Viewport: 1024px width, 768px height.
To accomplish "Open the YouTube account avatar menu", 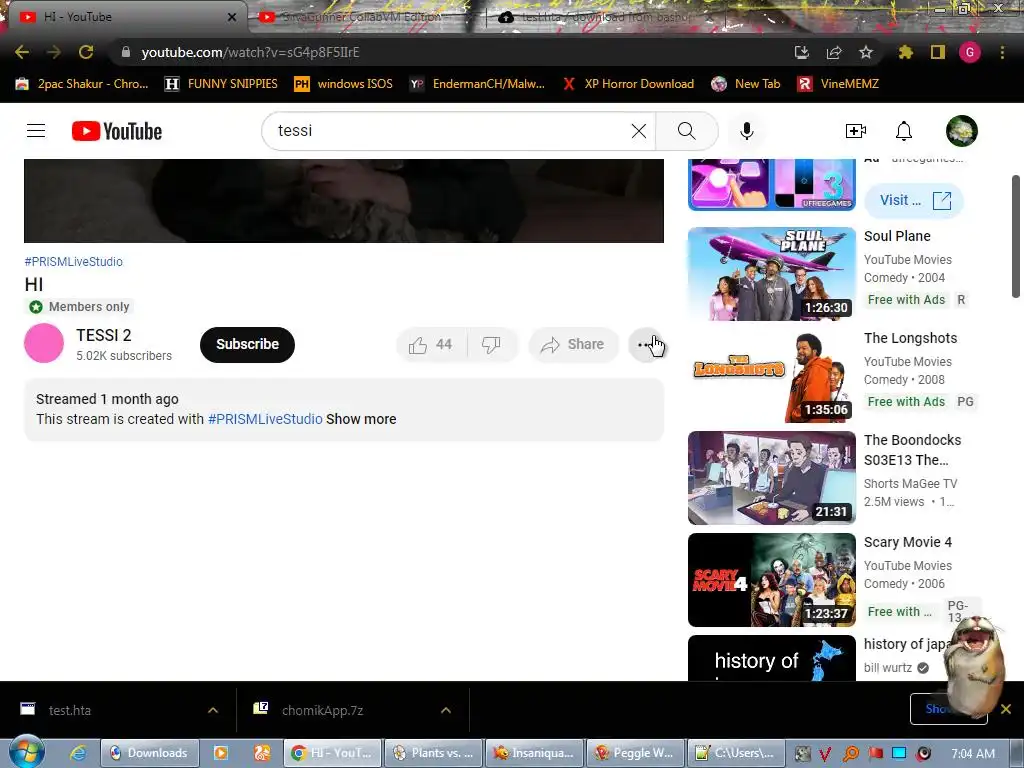I will pyautogui.click(x=961, y=131).
